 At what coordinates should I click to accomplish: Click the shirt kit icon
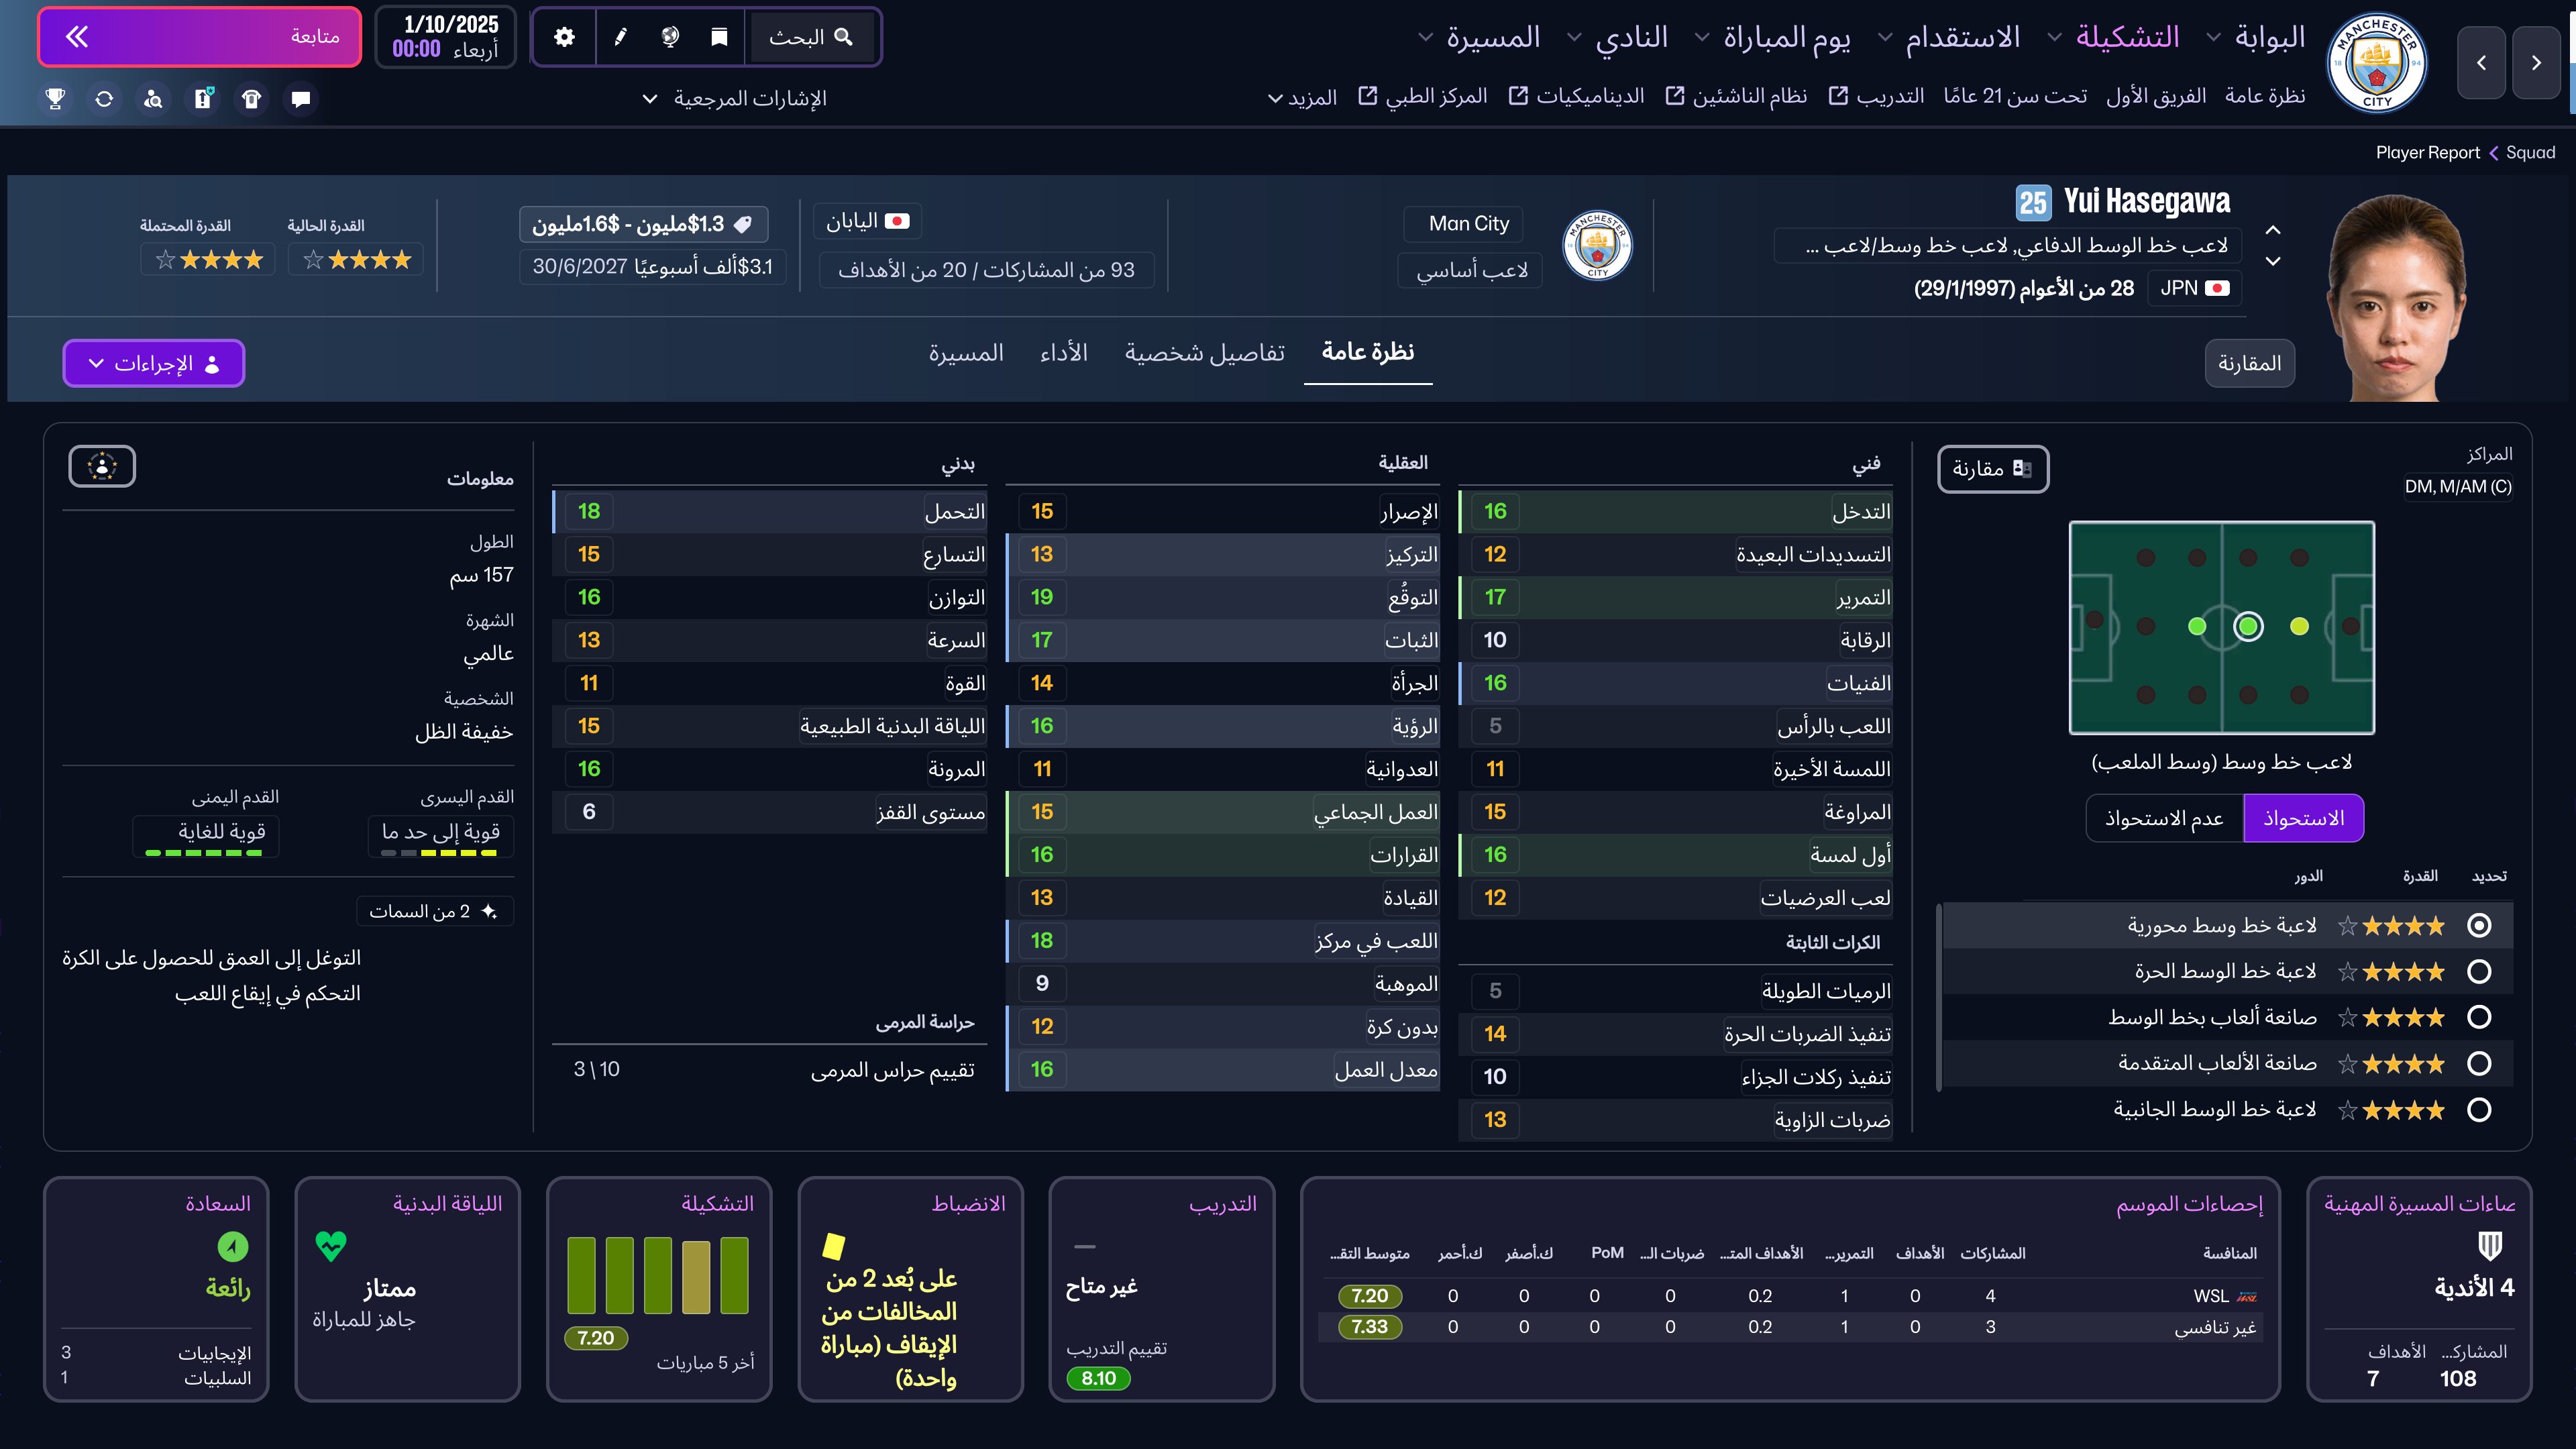pyautogui.click(x=251, y=98)
